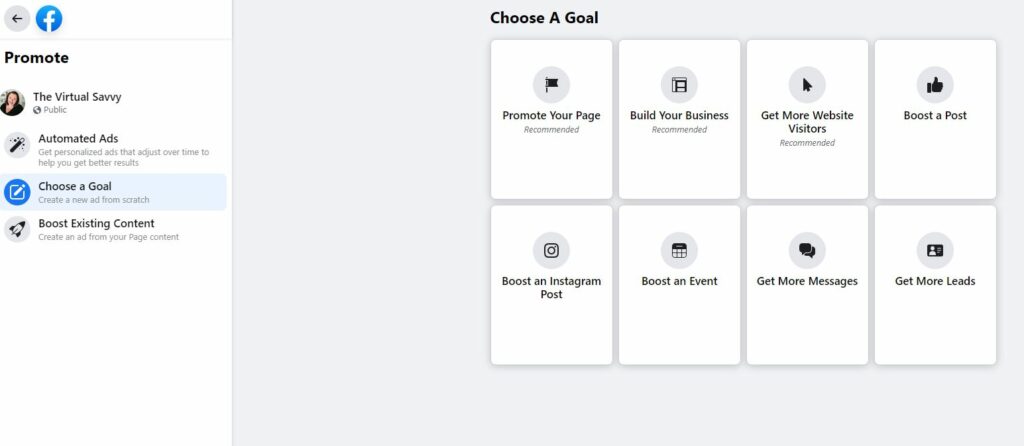This screenshot has height=446, width=1024.
Task: Open Boost Existing Content option
Action: [x=114, y=229]
